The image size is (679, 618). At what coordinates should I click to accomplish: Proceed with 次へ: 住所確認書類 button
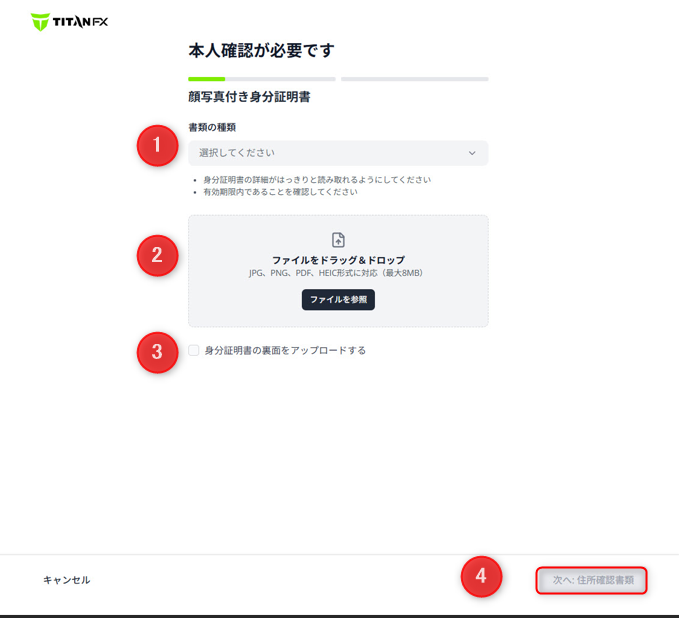click(x=592, y=580)
